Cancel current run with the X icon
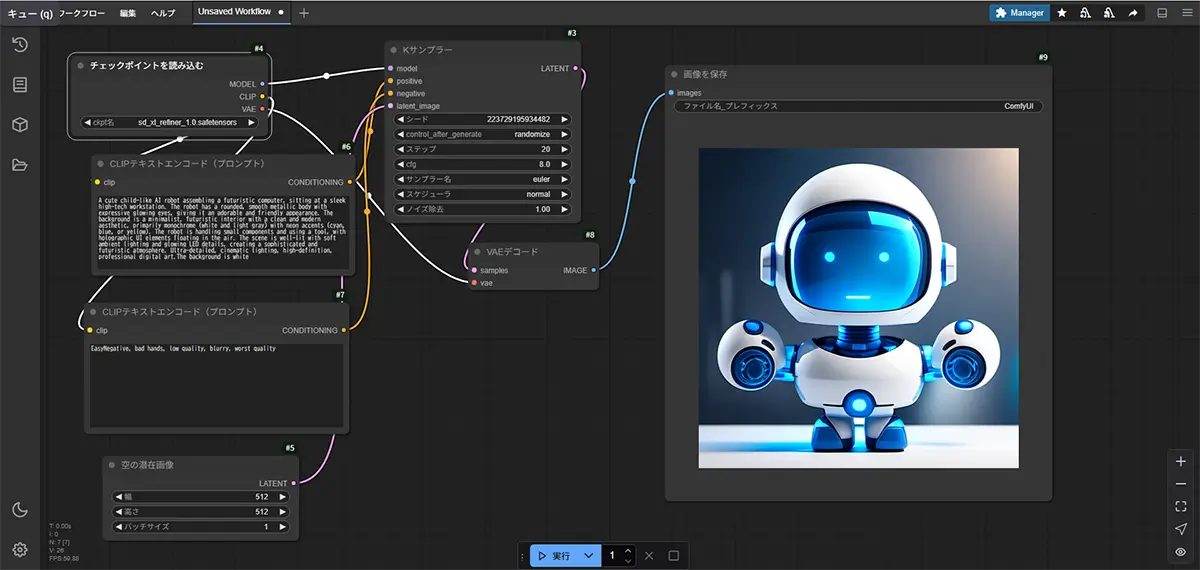This screenshot has height=570, width=1200. tap(648, 555)
